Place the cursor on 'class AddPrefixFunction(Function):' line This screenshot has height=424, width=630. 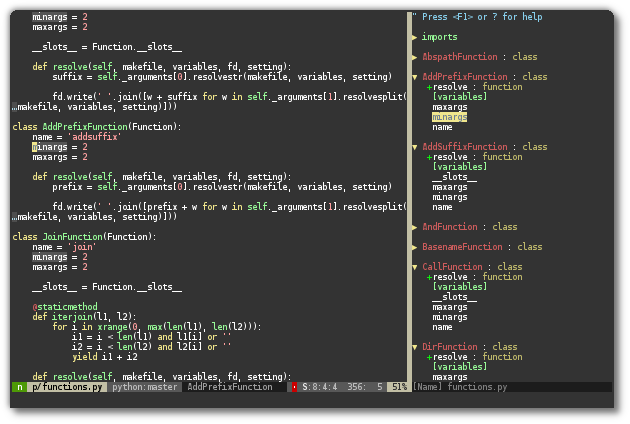click(97, 127)
